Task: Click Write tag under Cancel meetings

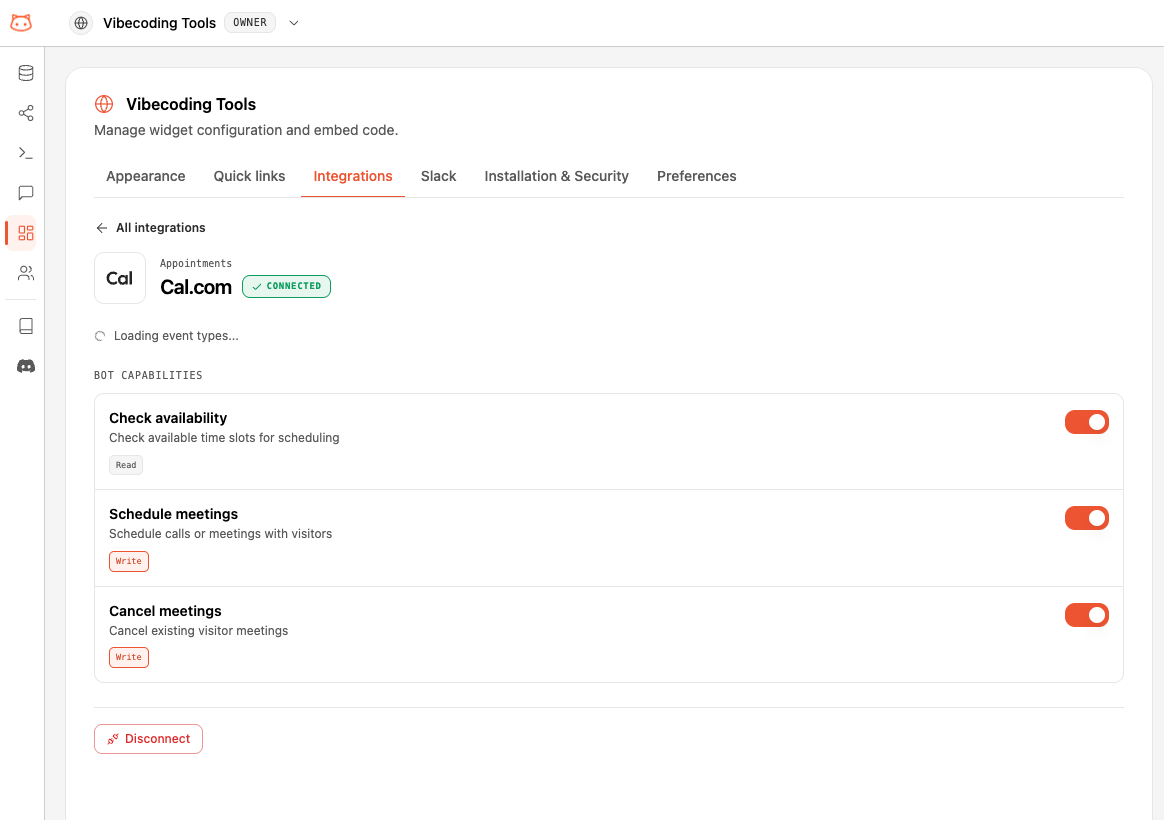Action: click(x=128, y=657)
